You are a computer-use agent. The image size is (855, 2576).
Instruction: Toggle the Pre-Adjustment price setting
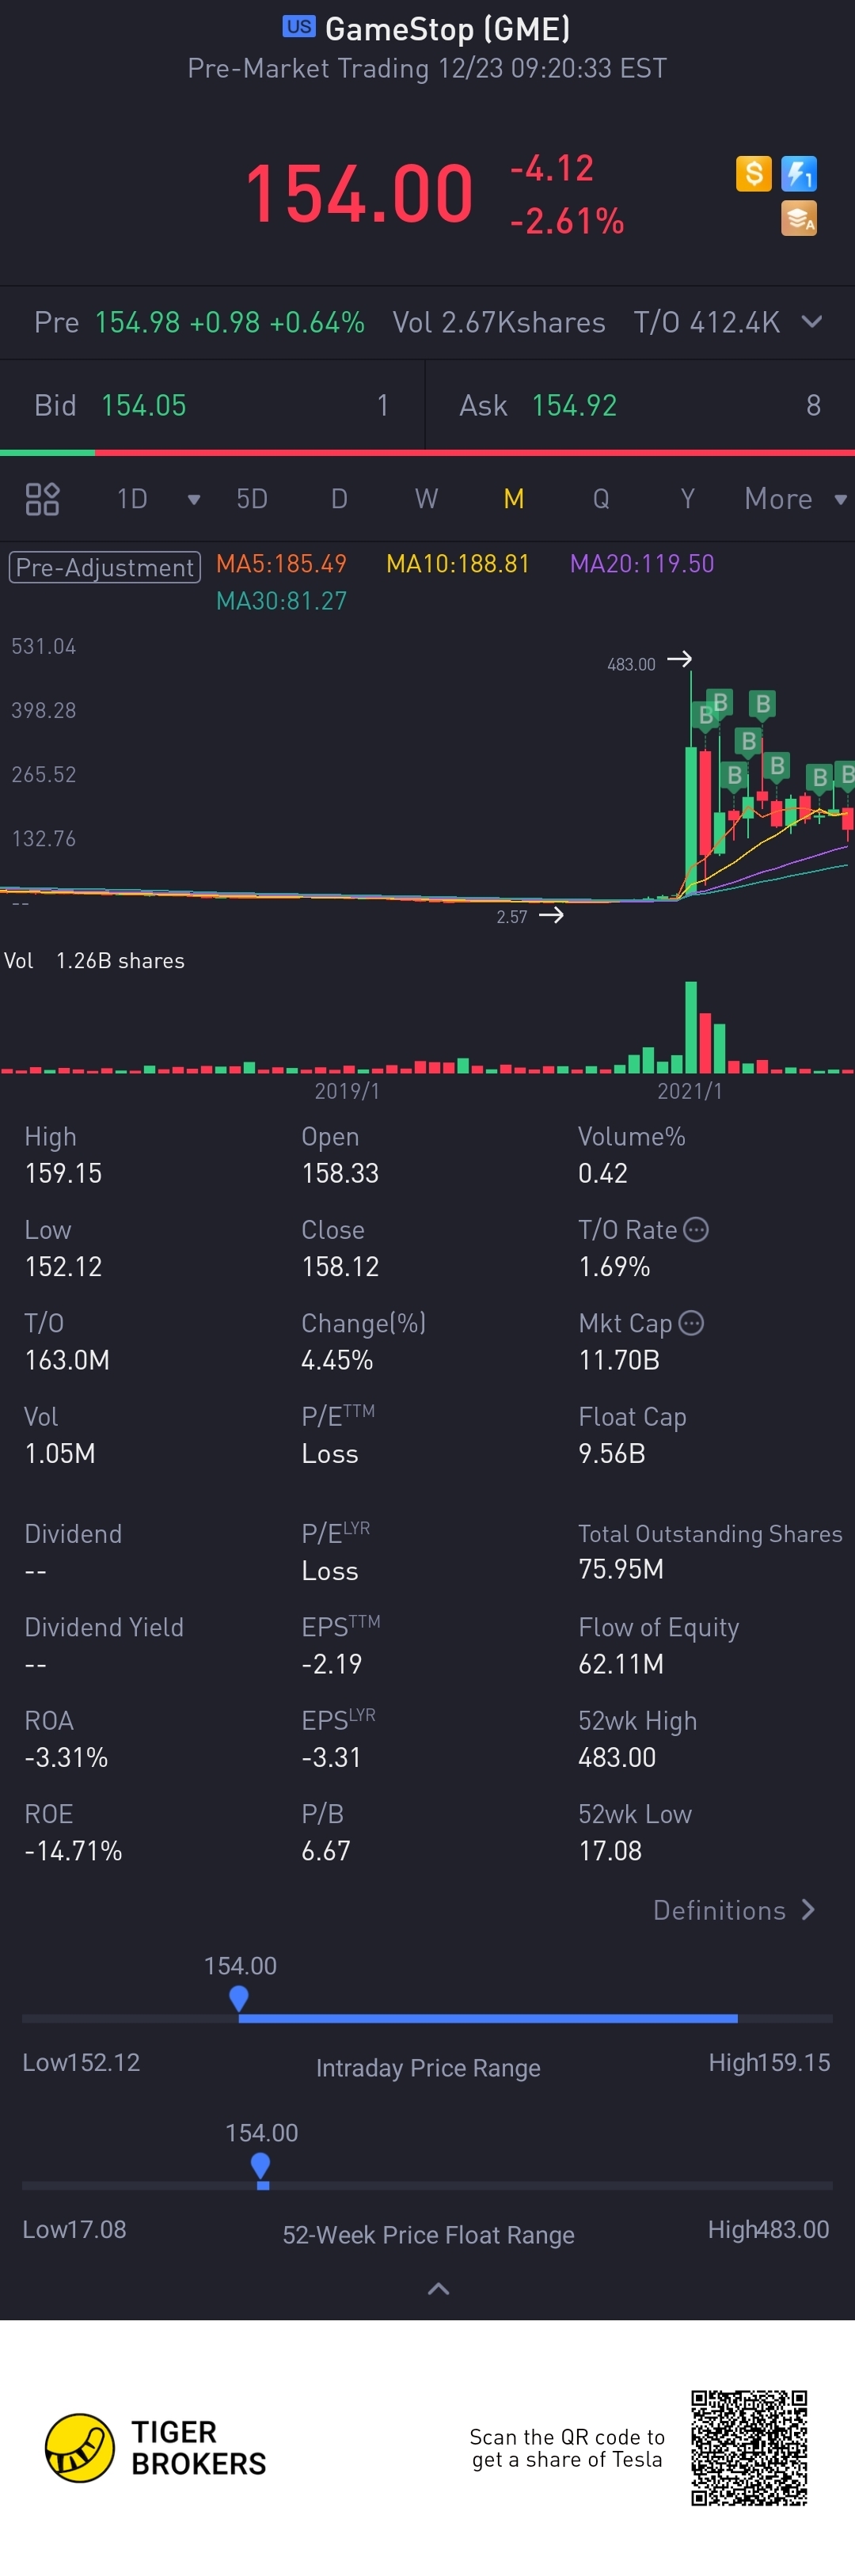coord(105,567)
